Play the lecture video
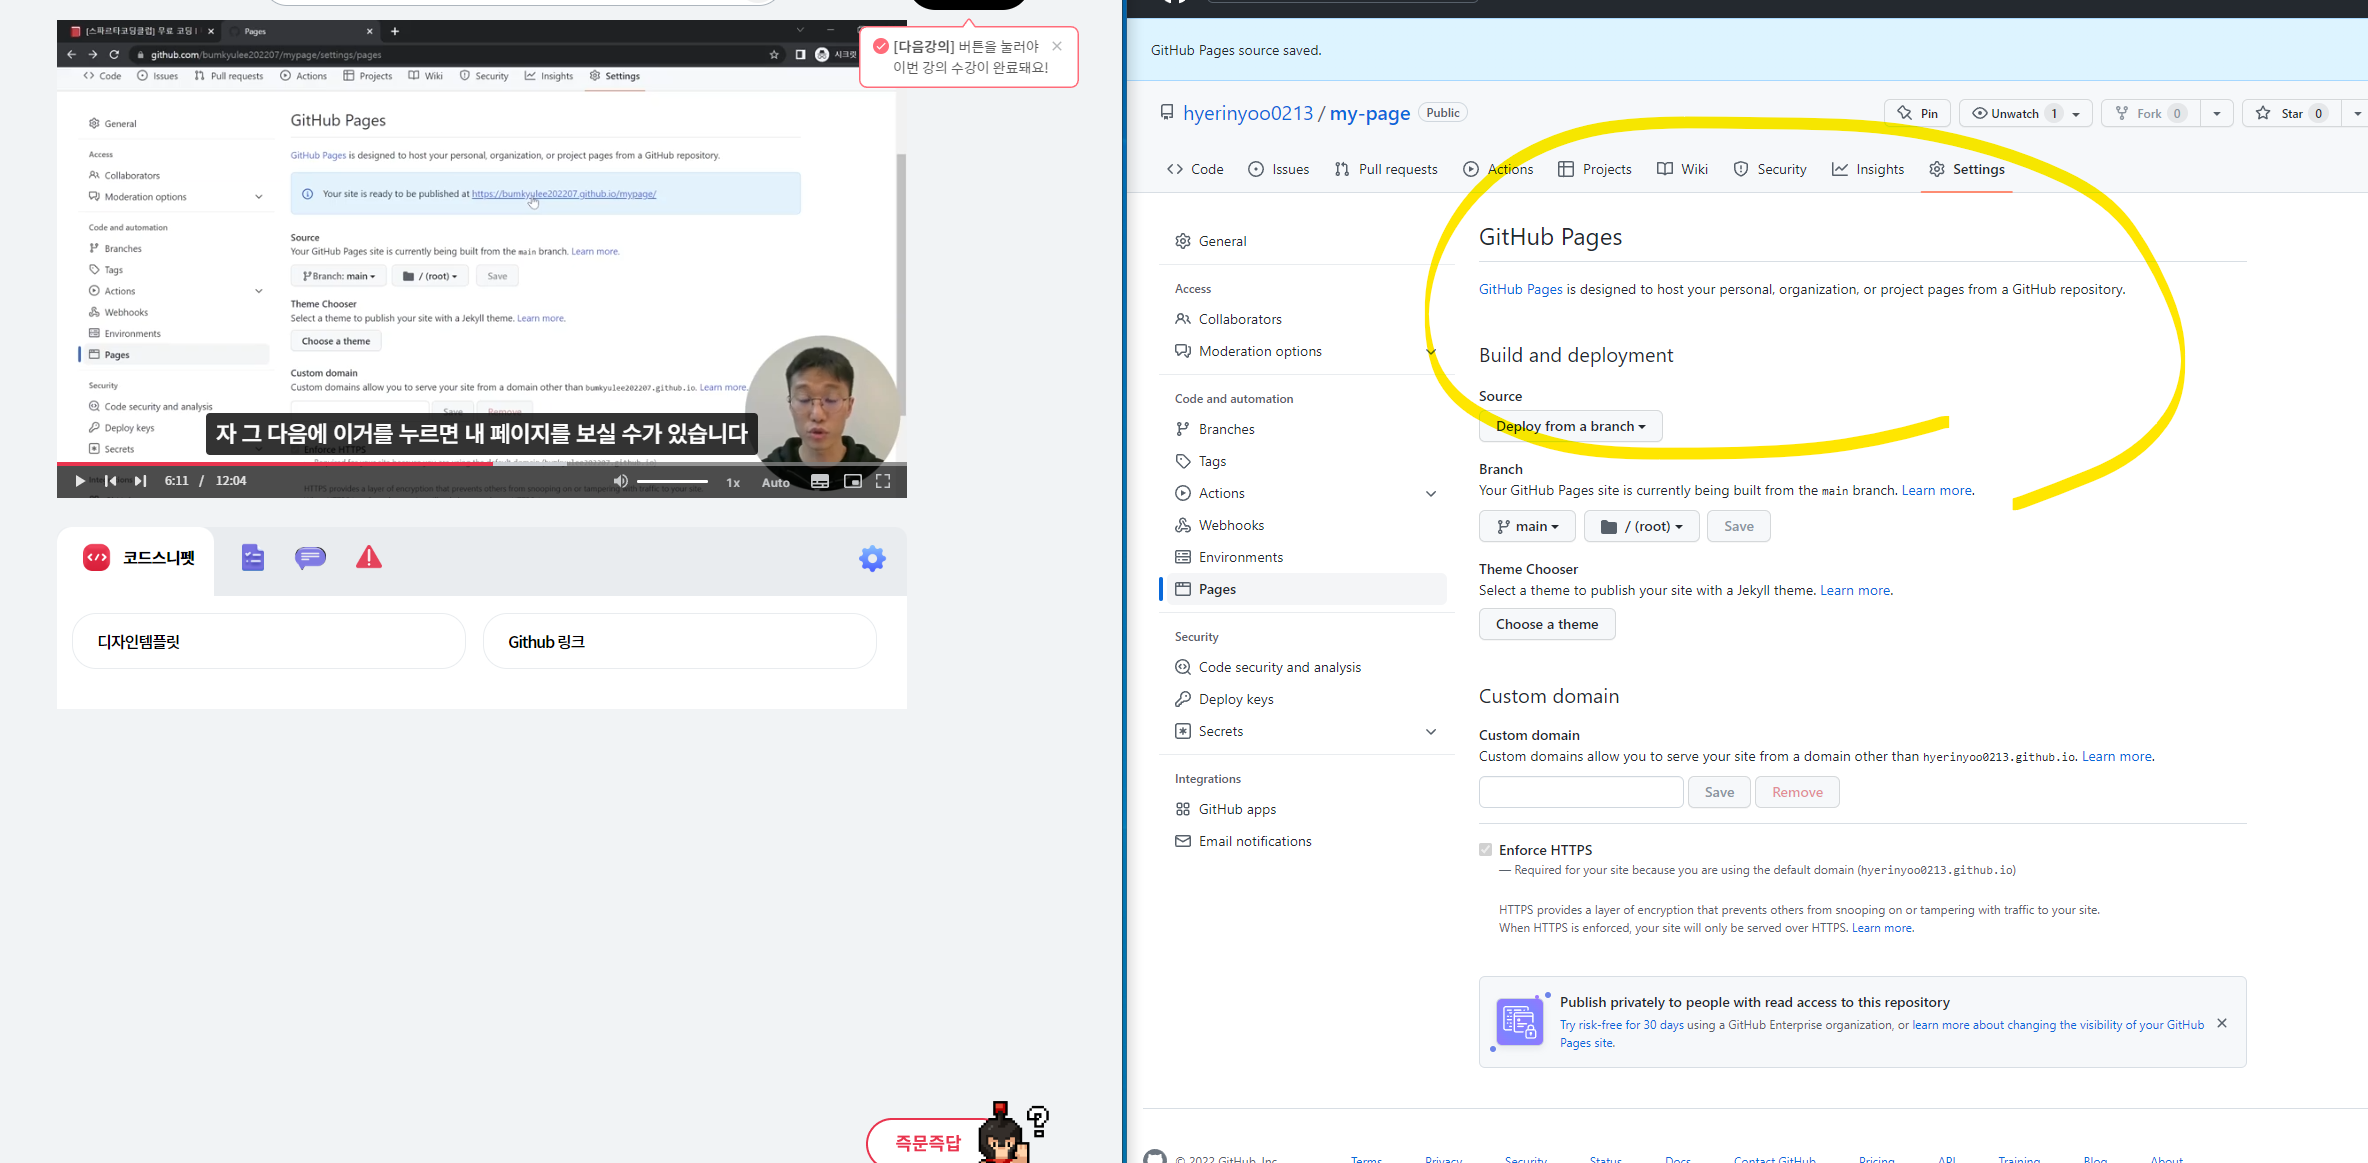This screenshot has width=2368, height=1163. (79, 481)
